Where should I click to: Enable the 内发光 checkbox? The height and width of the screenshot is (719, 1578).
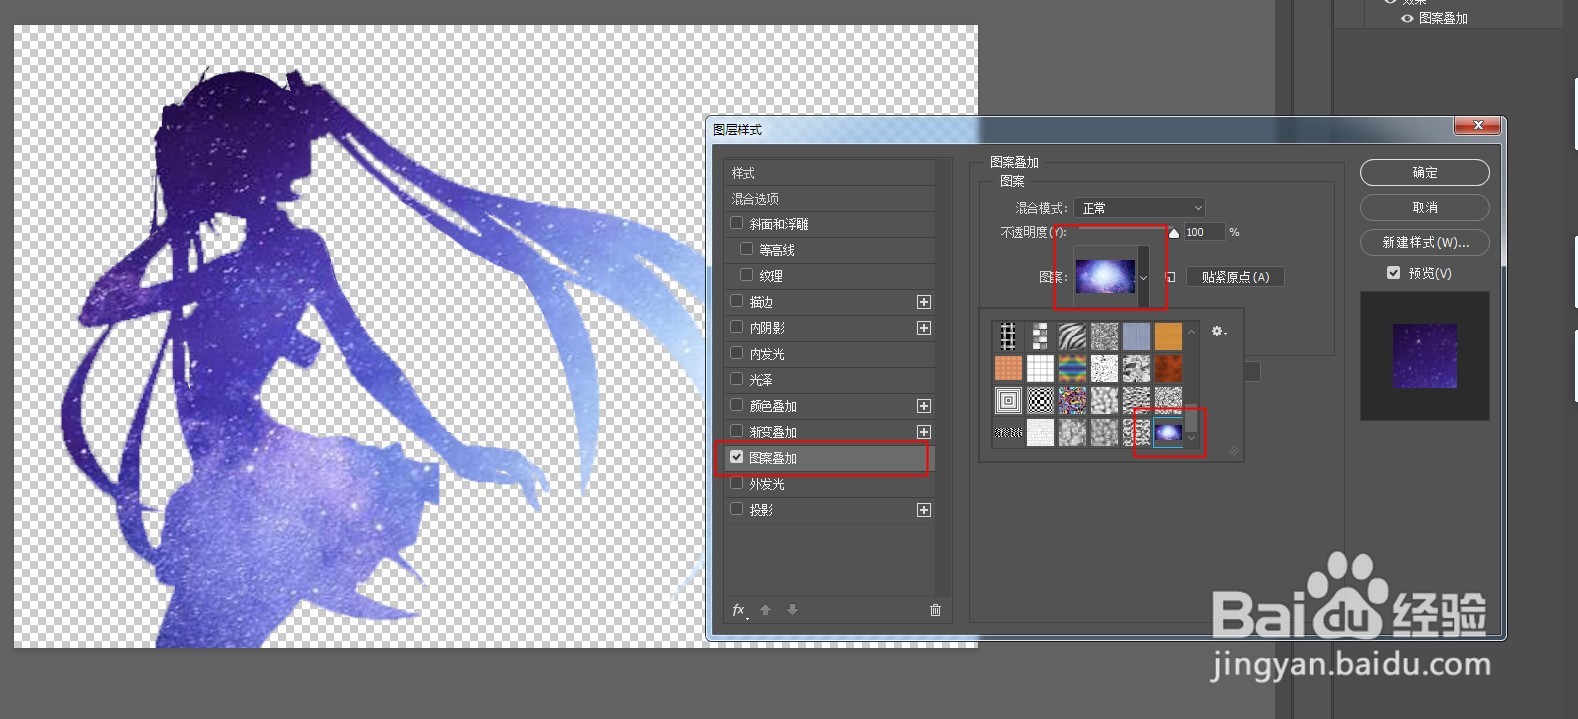(x=737, y=353)
